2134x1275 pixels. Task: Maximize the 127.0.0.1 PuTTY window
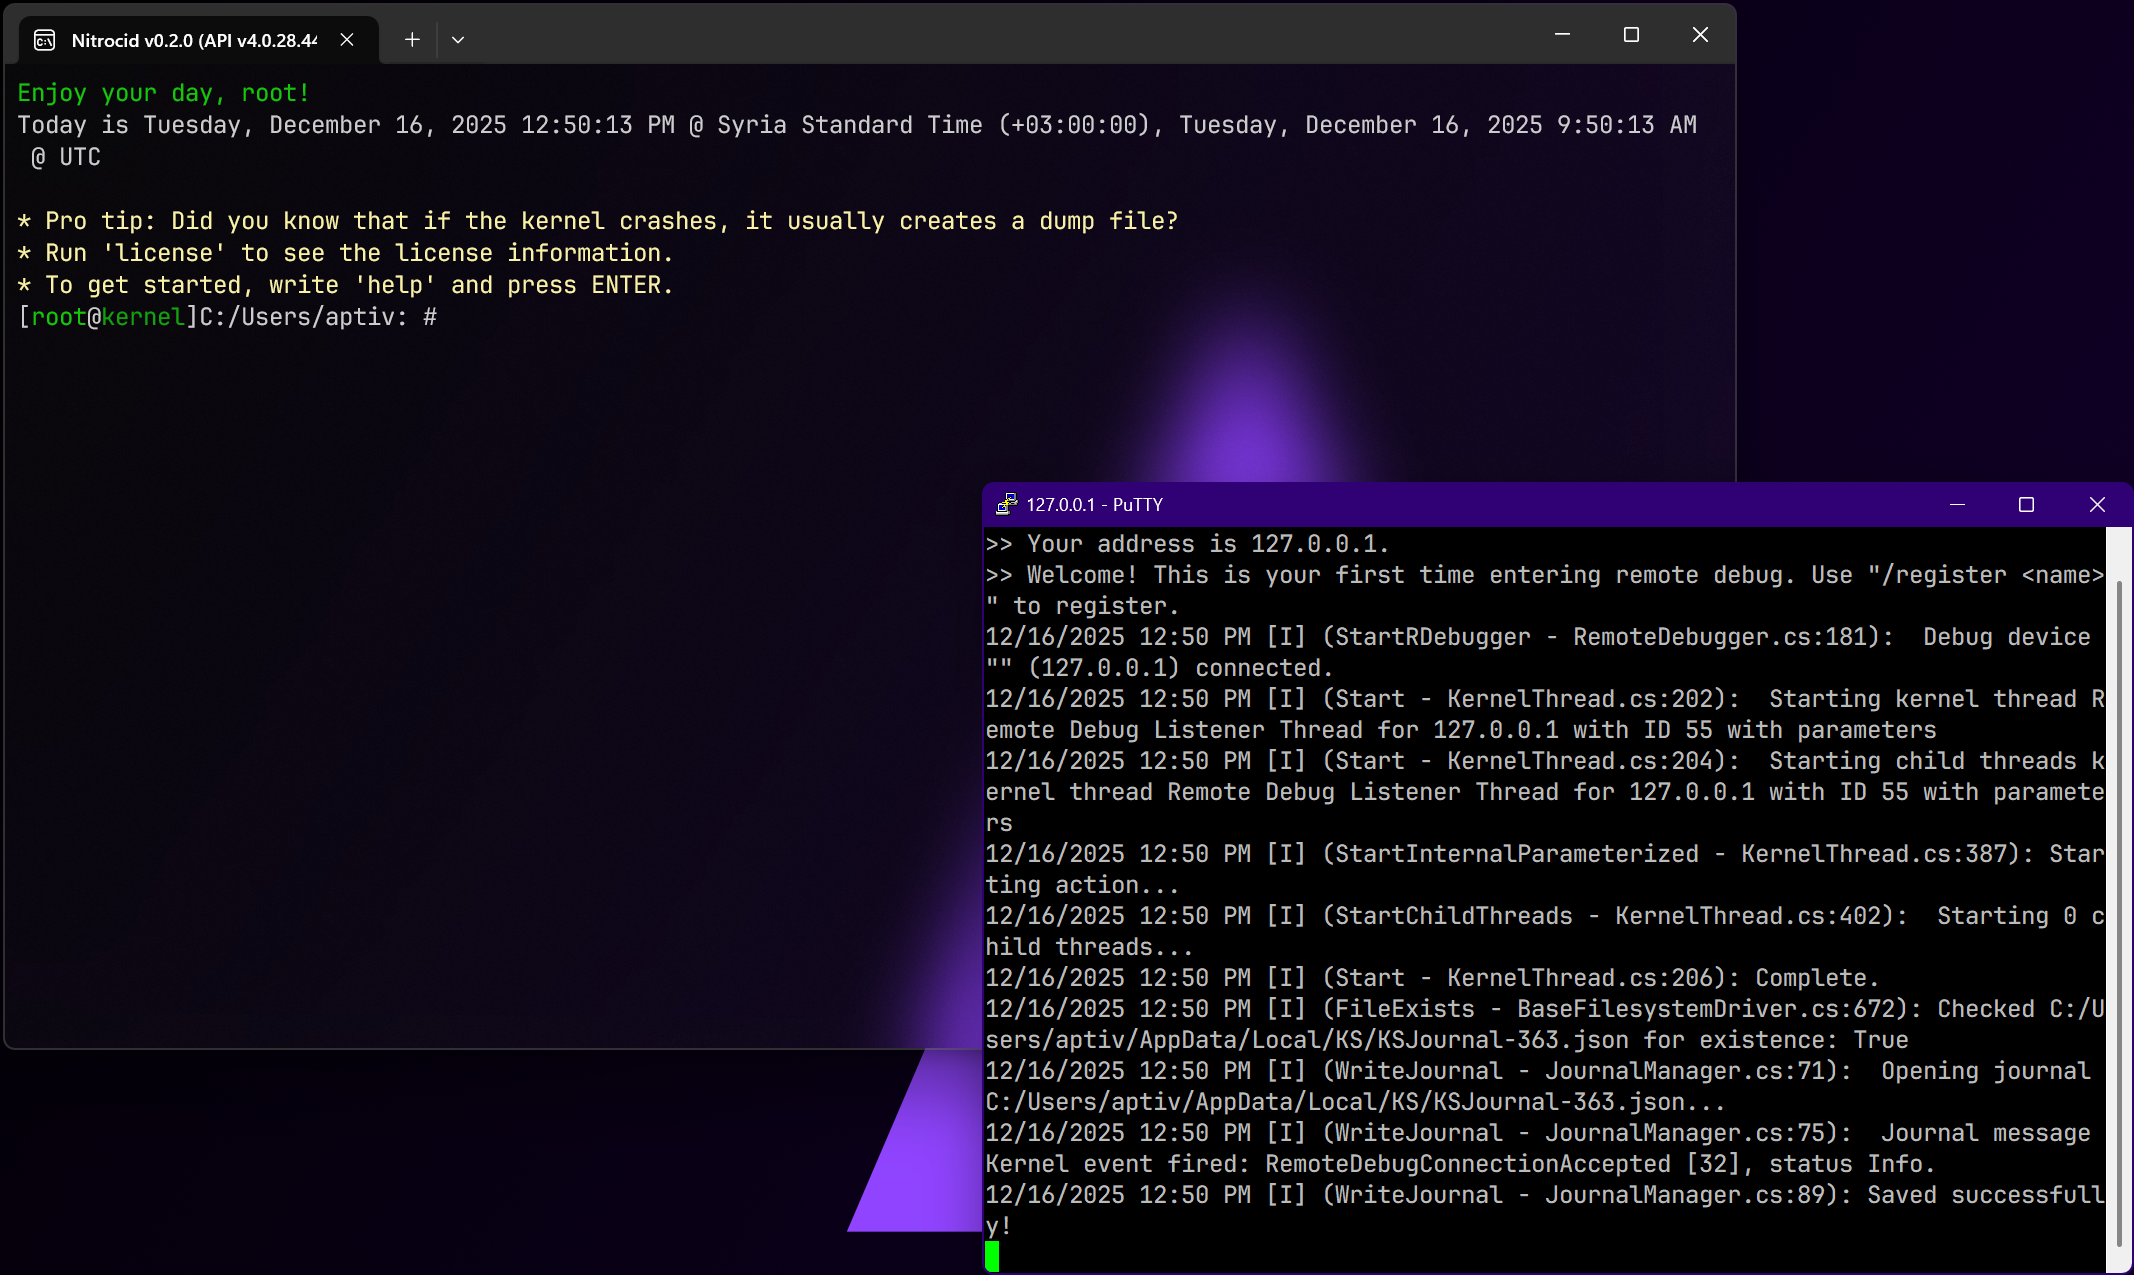[x=2027, y=505]
